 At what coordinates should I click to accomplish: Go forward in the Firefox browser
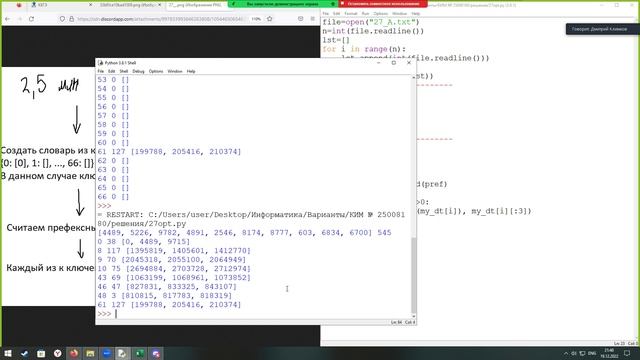(x=20, y=19)
